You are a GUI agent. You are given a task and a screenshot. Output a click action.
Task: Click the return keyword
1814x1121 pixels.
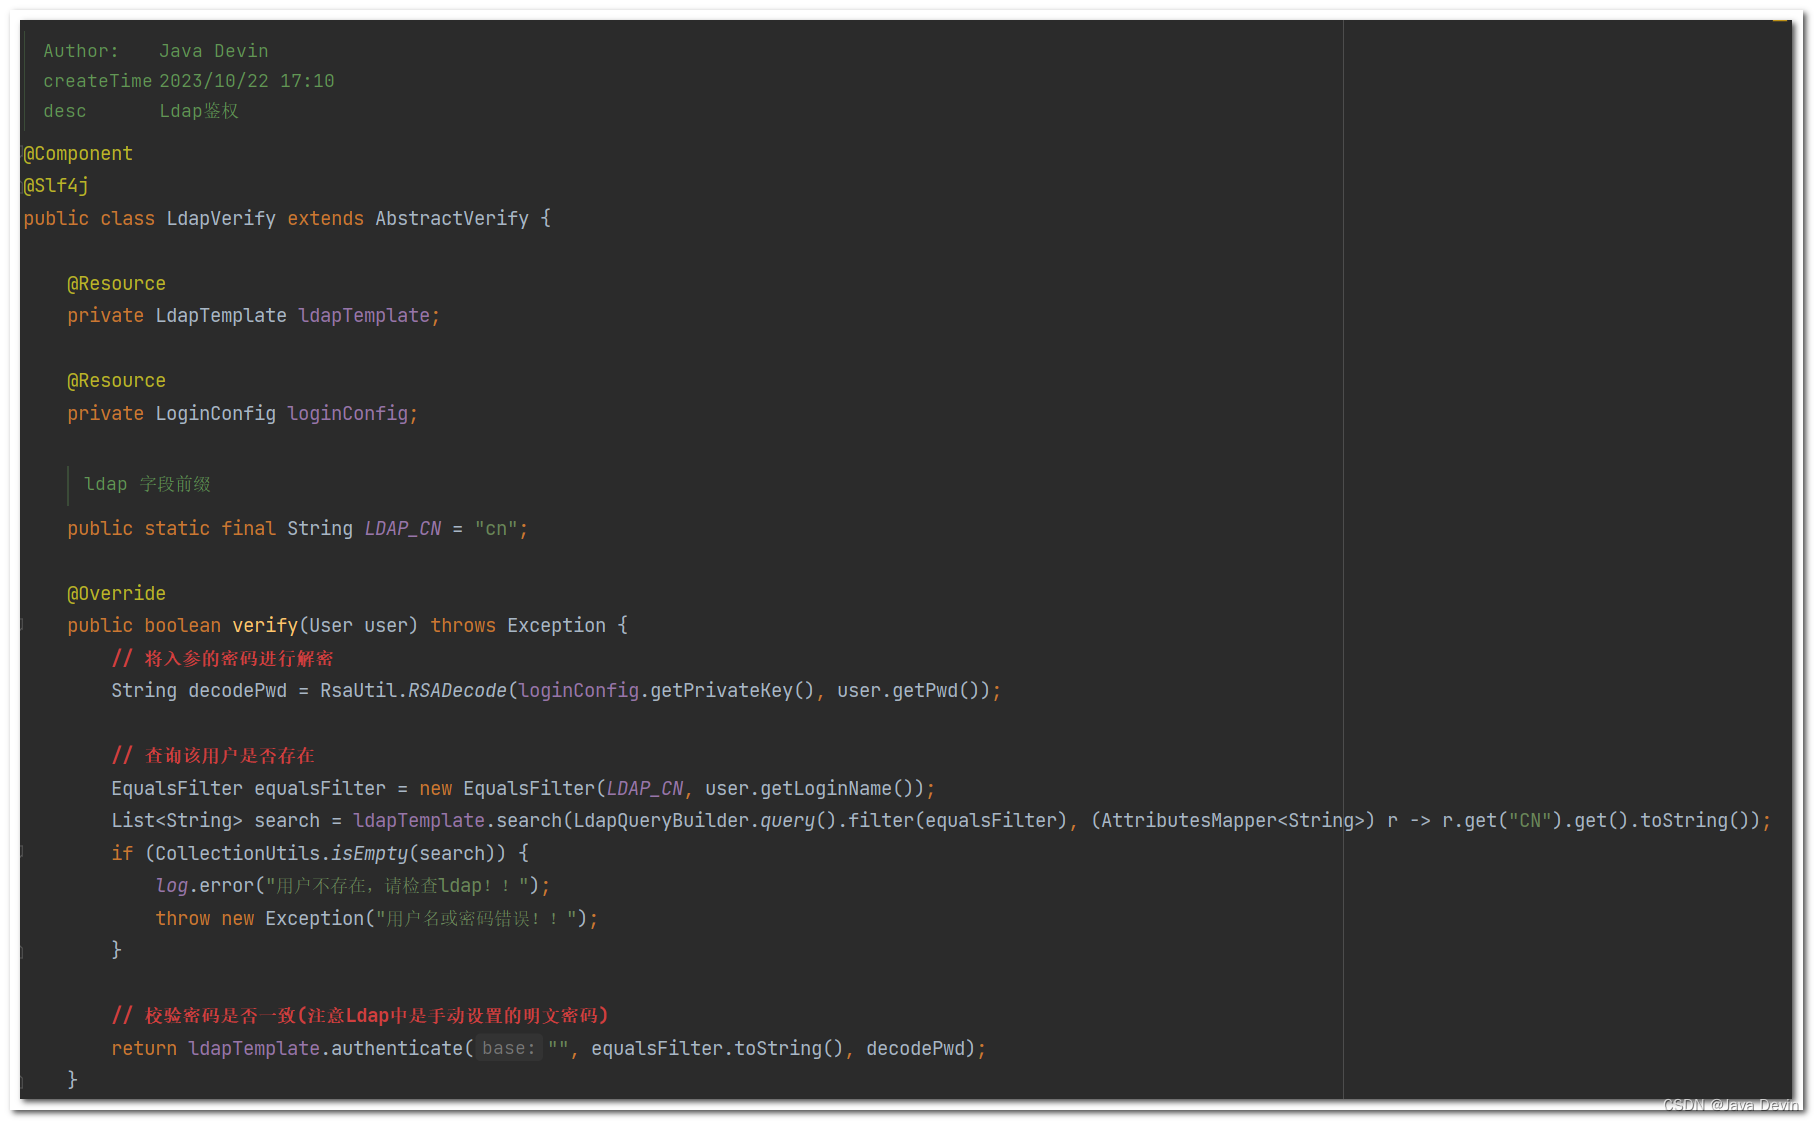[x=144, y=1048]
